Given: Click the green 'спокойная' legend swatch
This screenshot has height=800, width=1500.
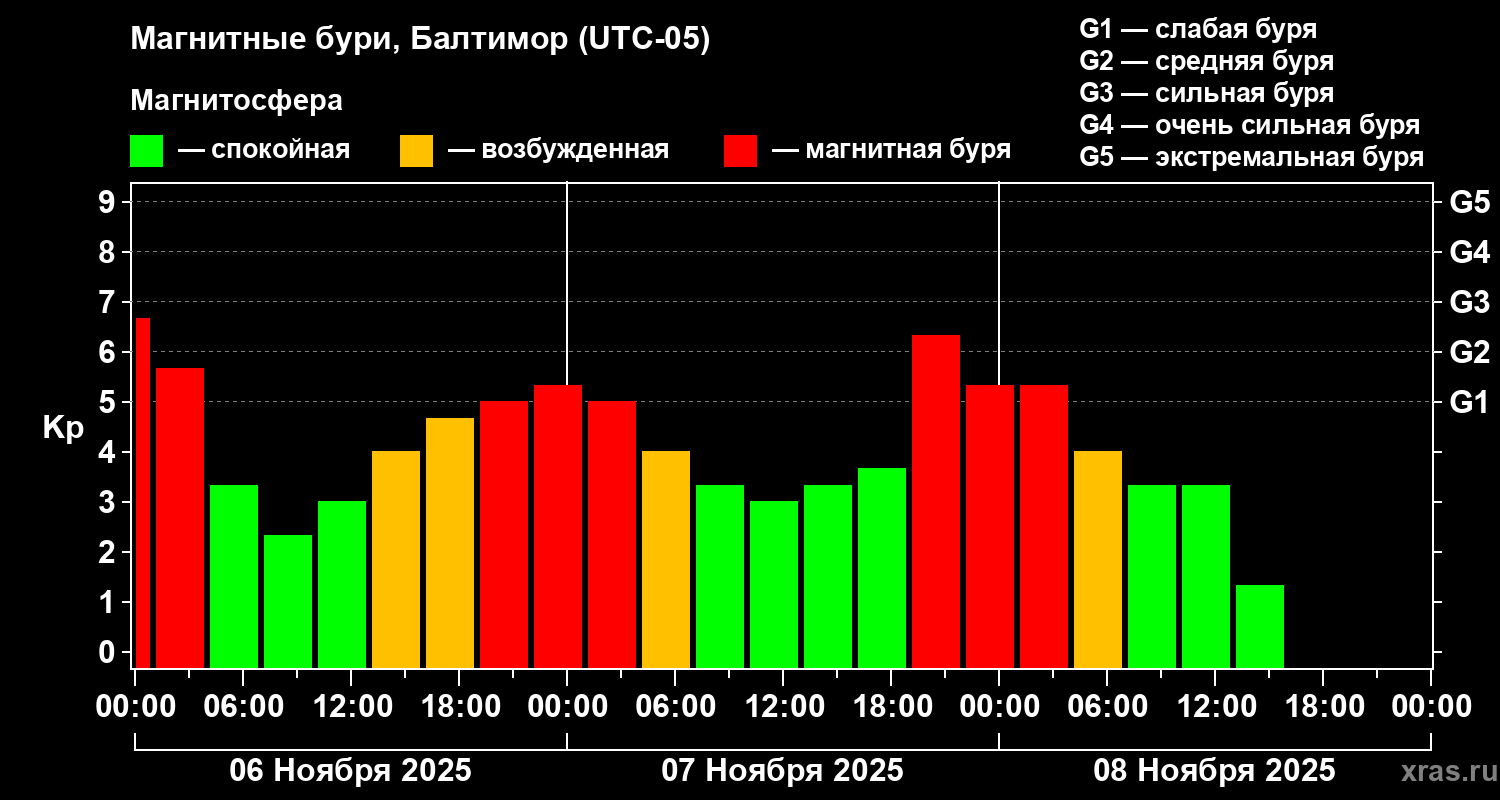Looking at the screenshot, I should [x=147, y=151].
